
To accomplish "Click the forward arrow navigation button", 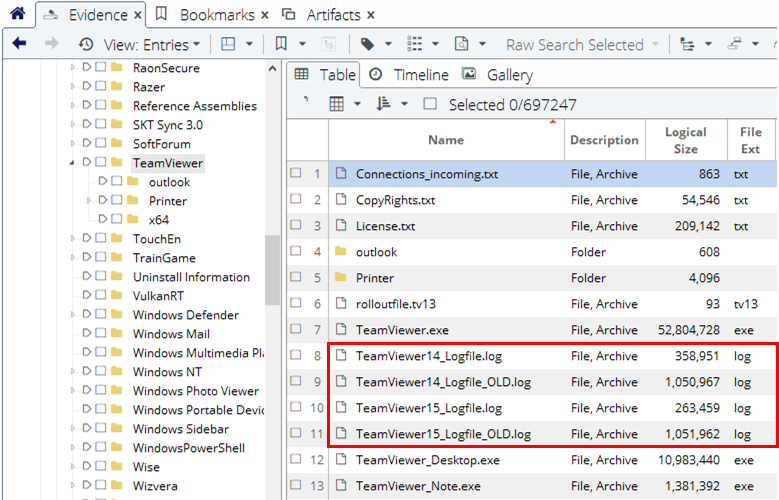I will pos(51,44).
